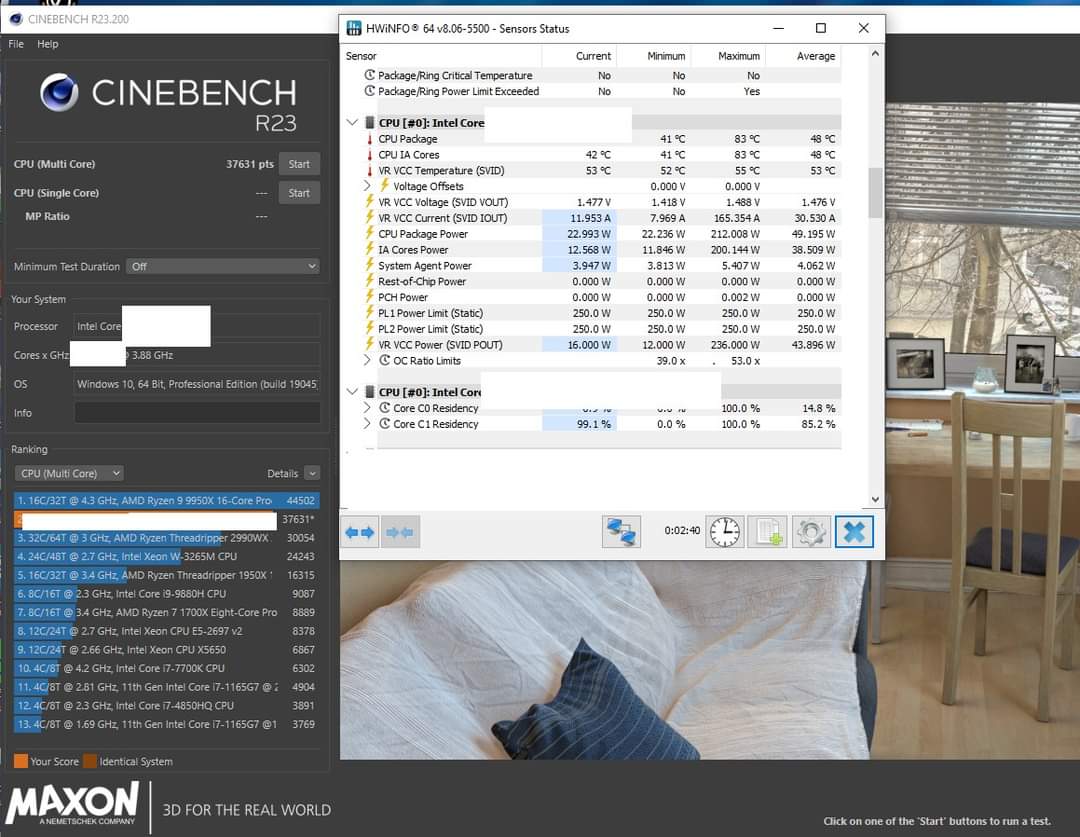Collapse the first CPU [#0] Intel Core group
1080x837 pixels.
[352, 123]
